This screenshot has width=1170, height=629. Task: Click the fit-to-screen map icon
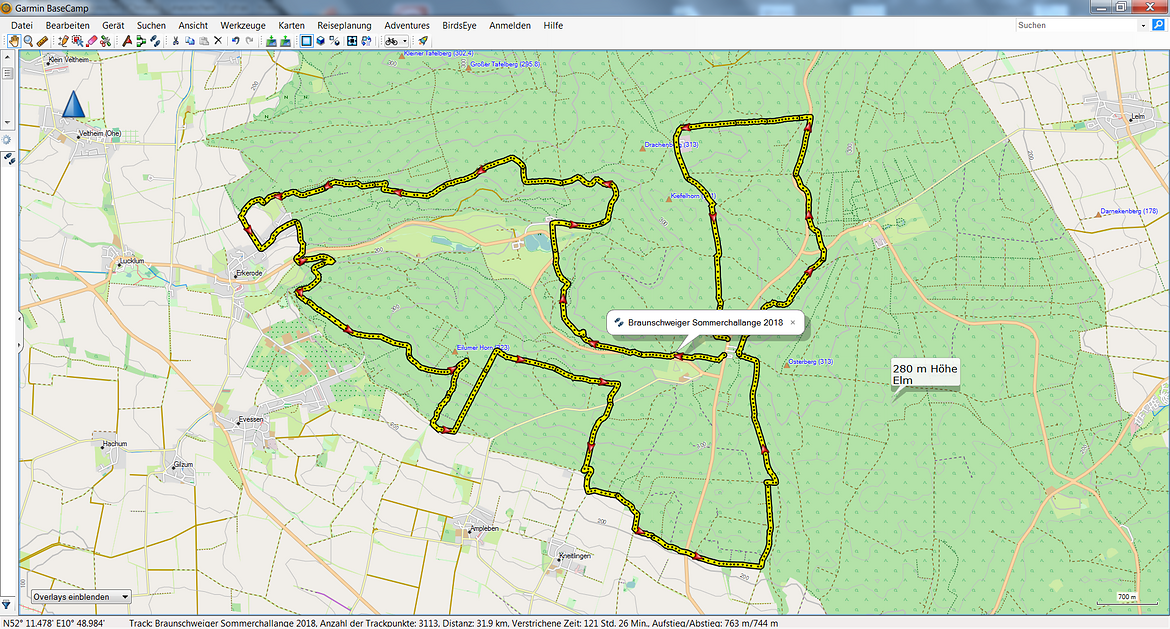click(352, 41)
